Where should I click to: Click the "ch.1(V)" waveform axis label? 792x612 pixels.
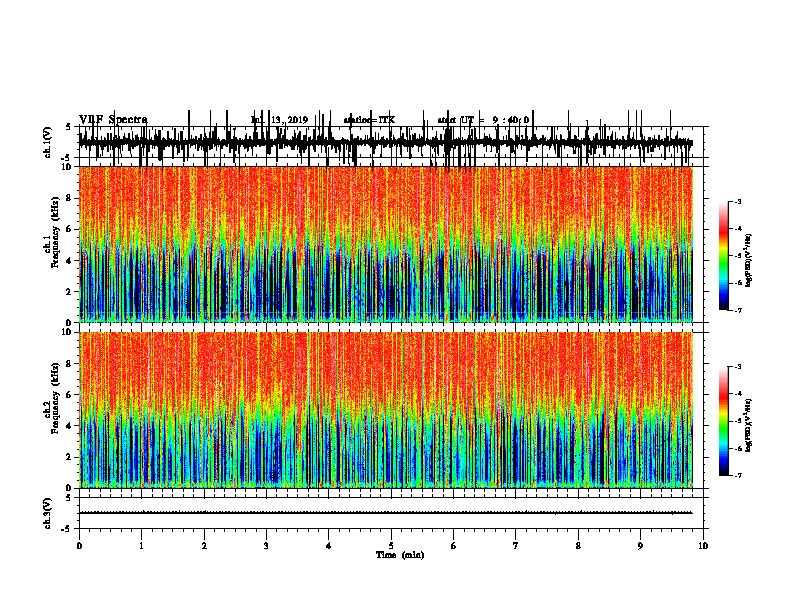click(48, 142)
